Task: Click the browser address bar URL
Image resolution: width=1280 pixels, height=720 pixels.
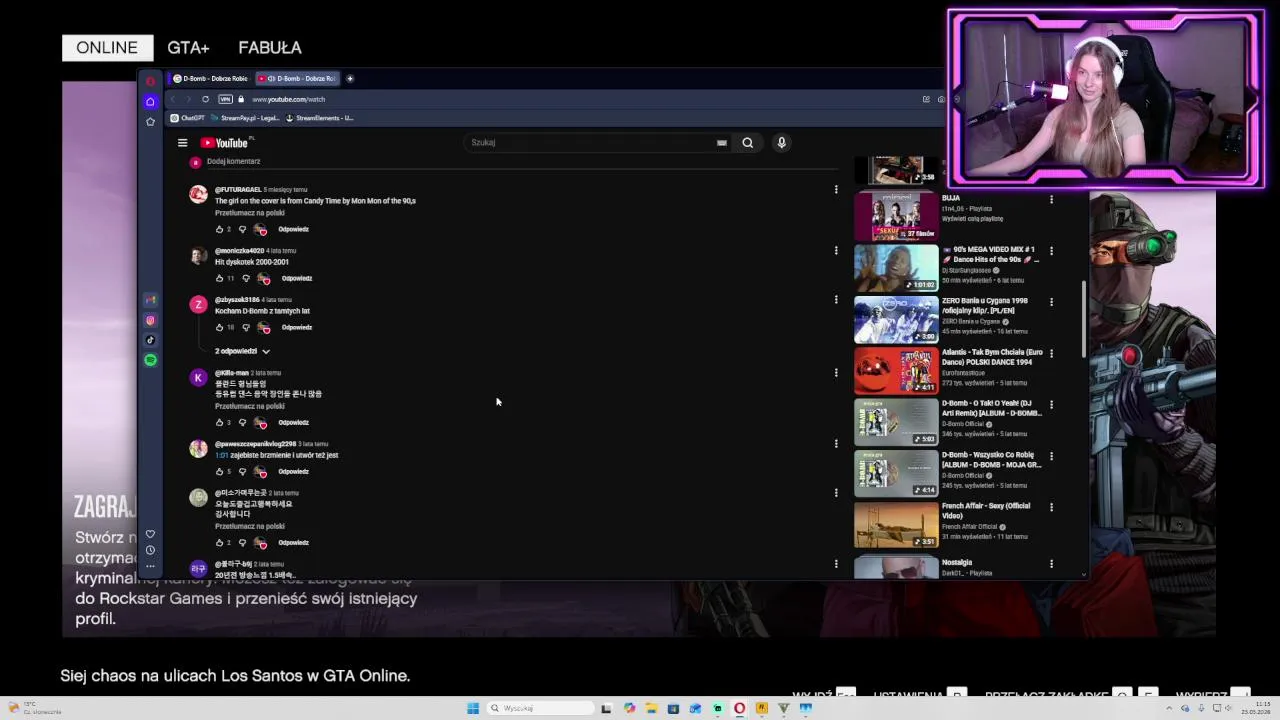Action: click(x=288, y=99)
